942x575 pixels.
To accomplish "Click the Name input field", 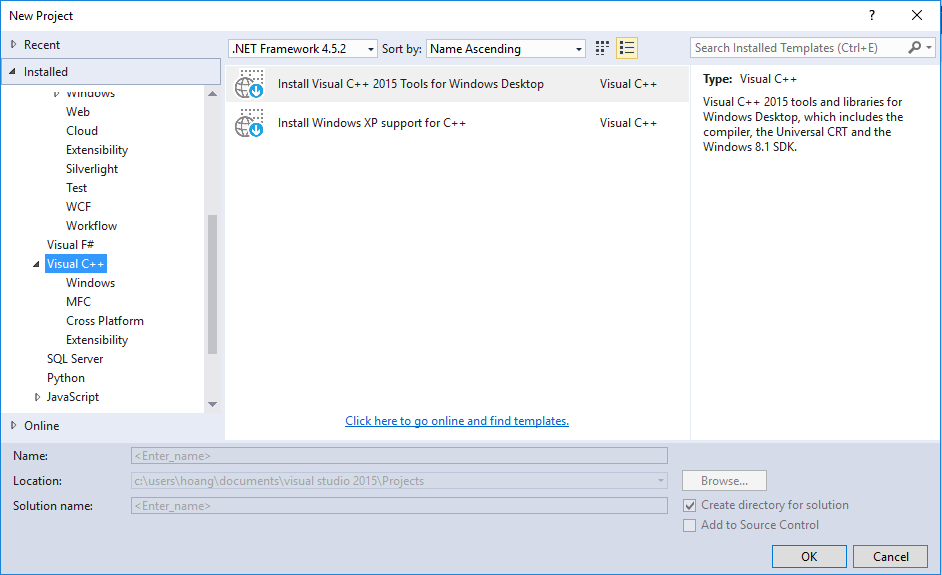I will [x=399, y=455].
